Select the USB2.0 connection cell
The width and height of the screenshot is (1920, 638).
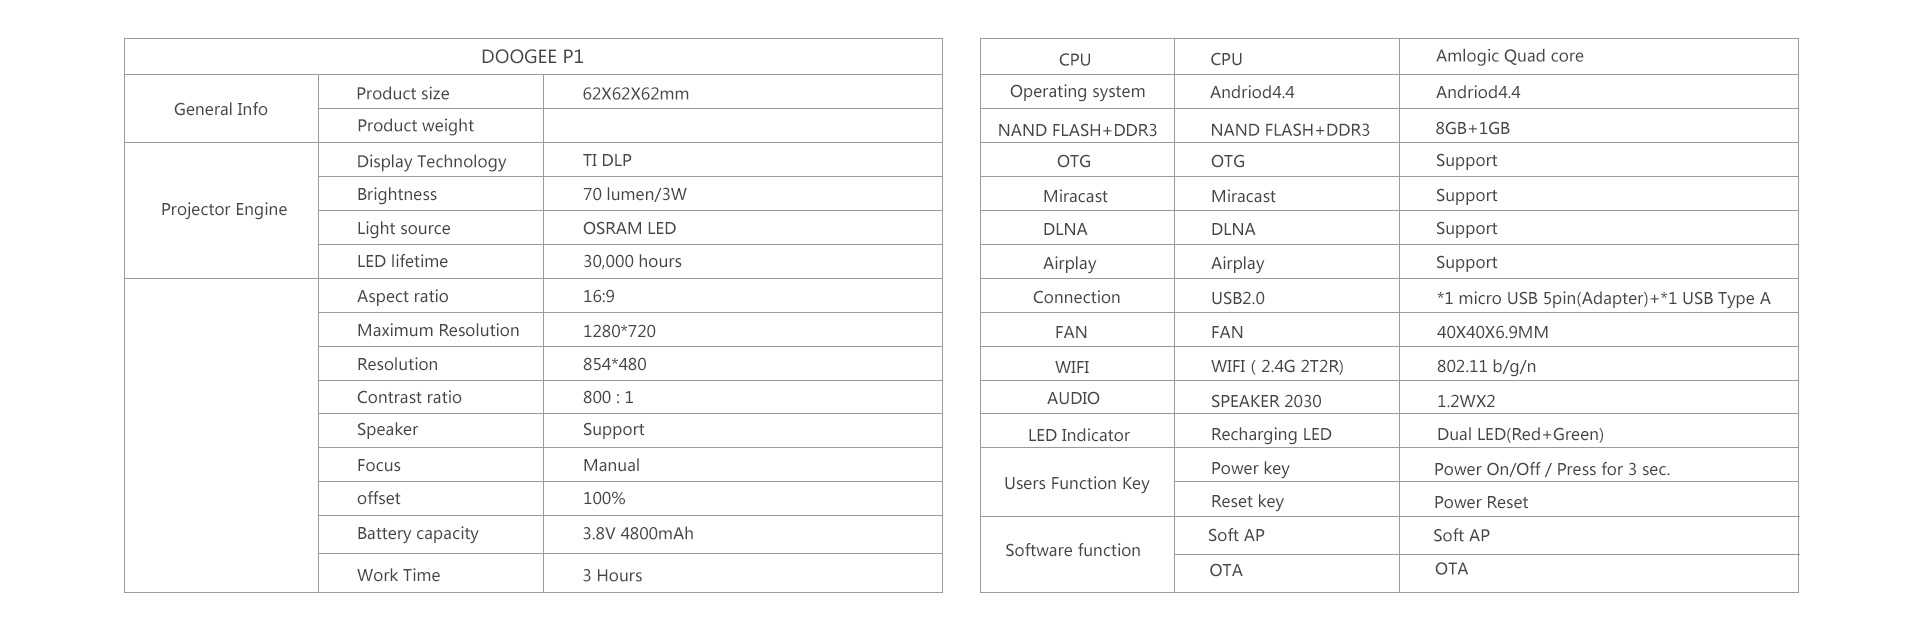point(1238,298)
